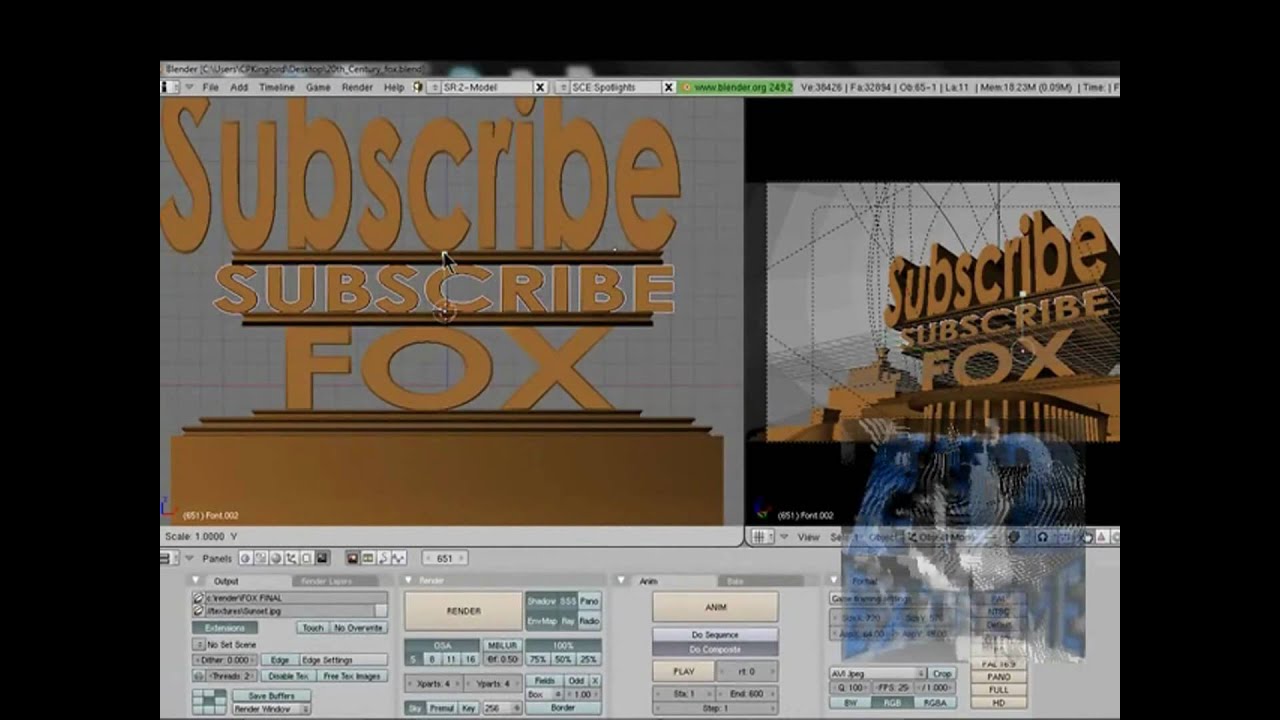
Task: Toggle EnvMap rendering
Action: 541,621
